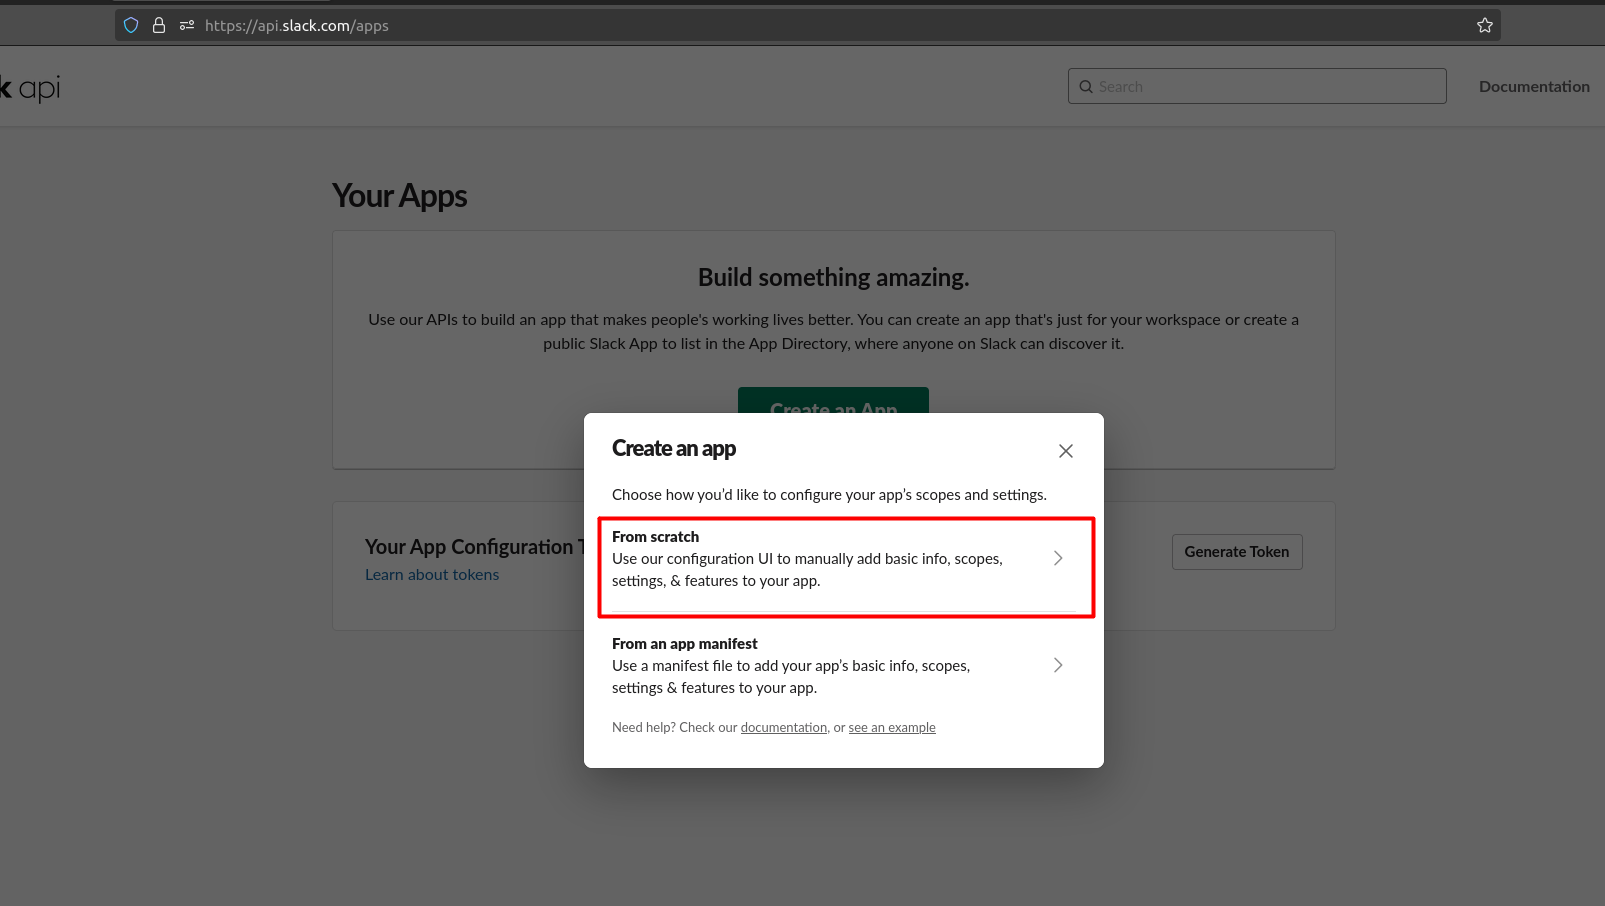Open the Documentation menu item
The height and width of the screenshot is (906, 1605).
[x=1534, y=87]
